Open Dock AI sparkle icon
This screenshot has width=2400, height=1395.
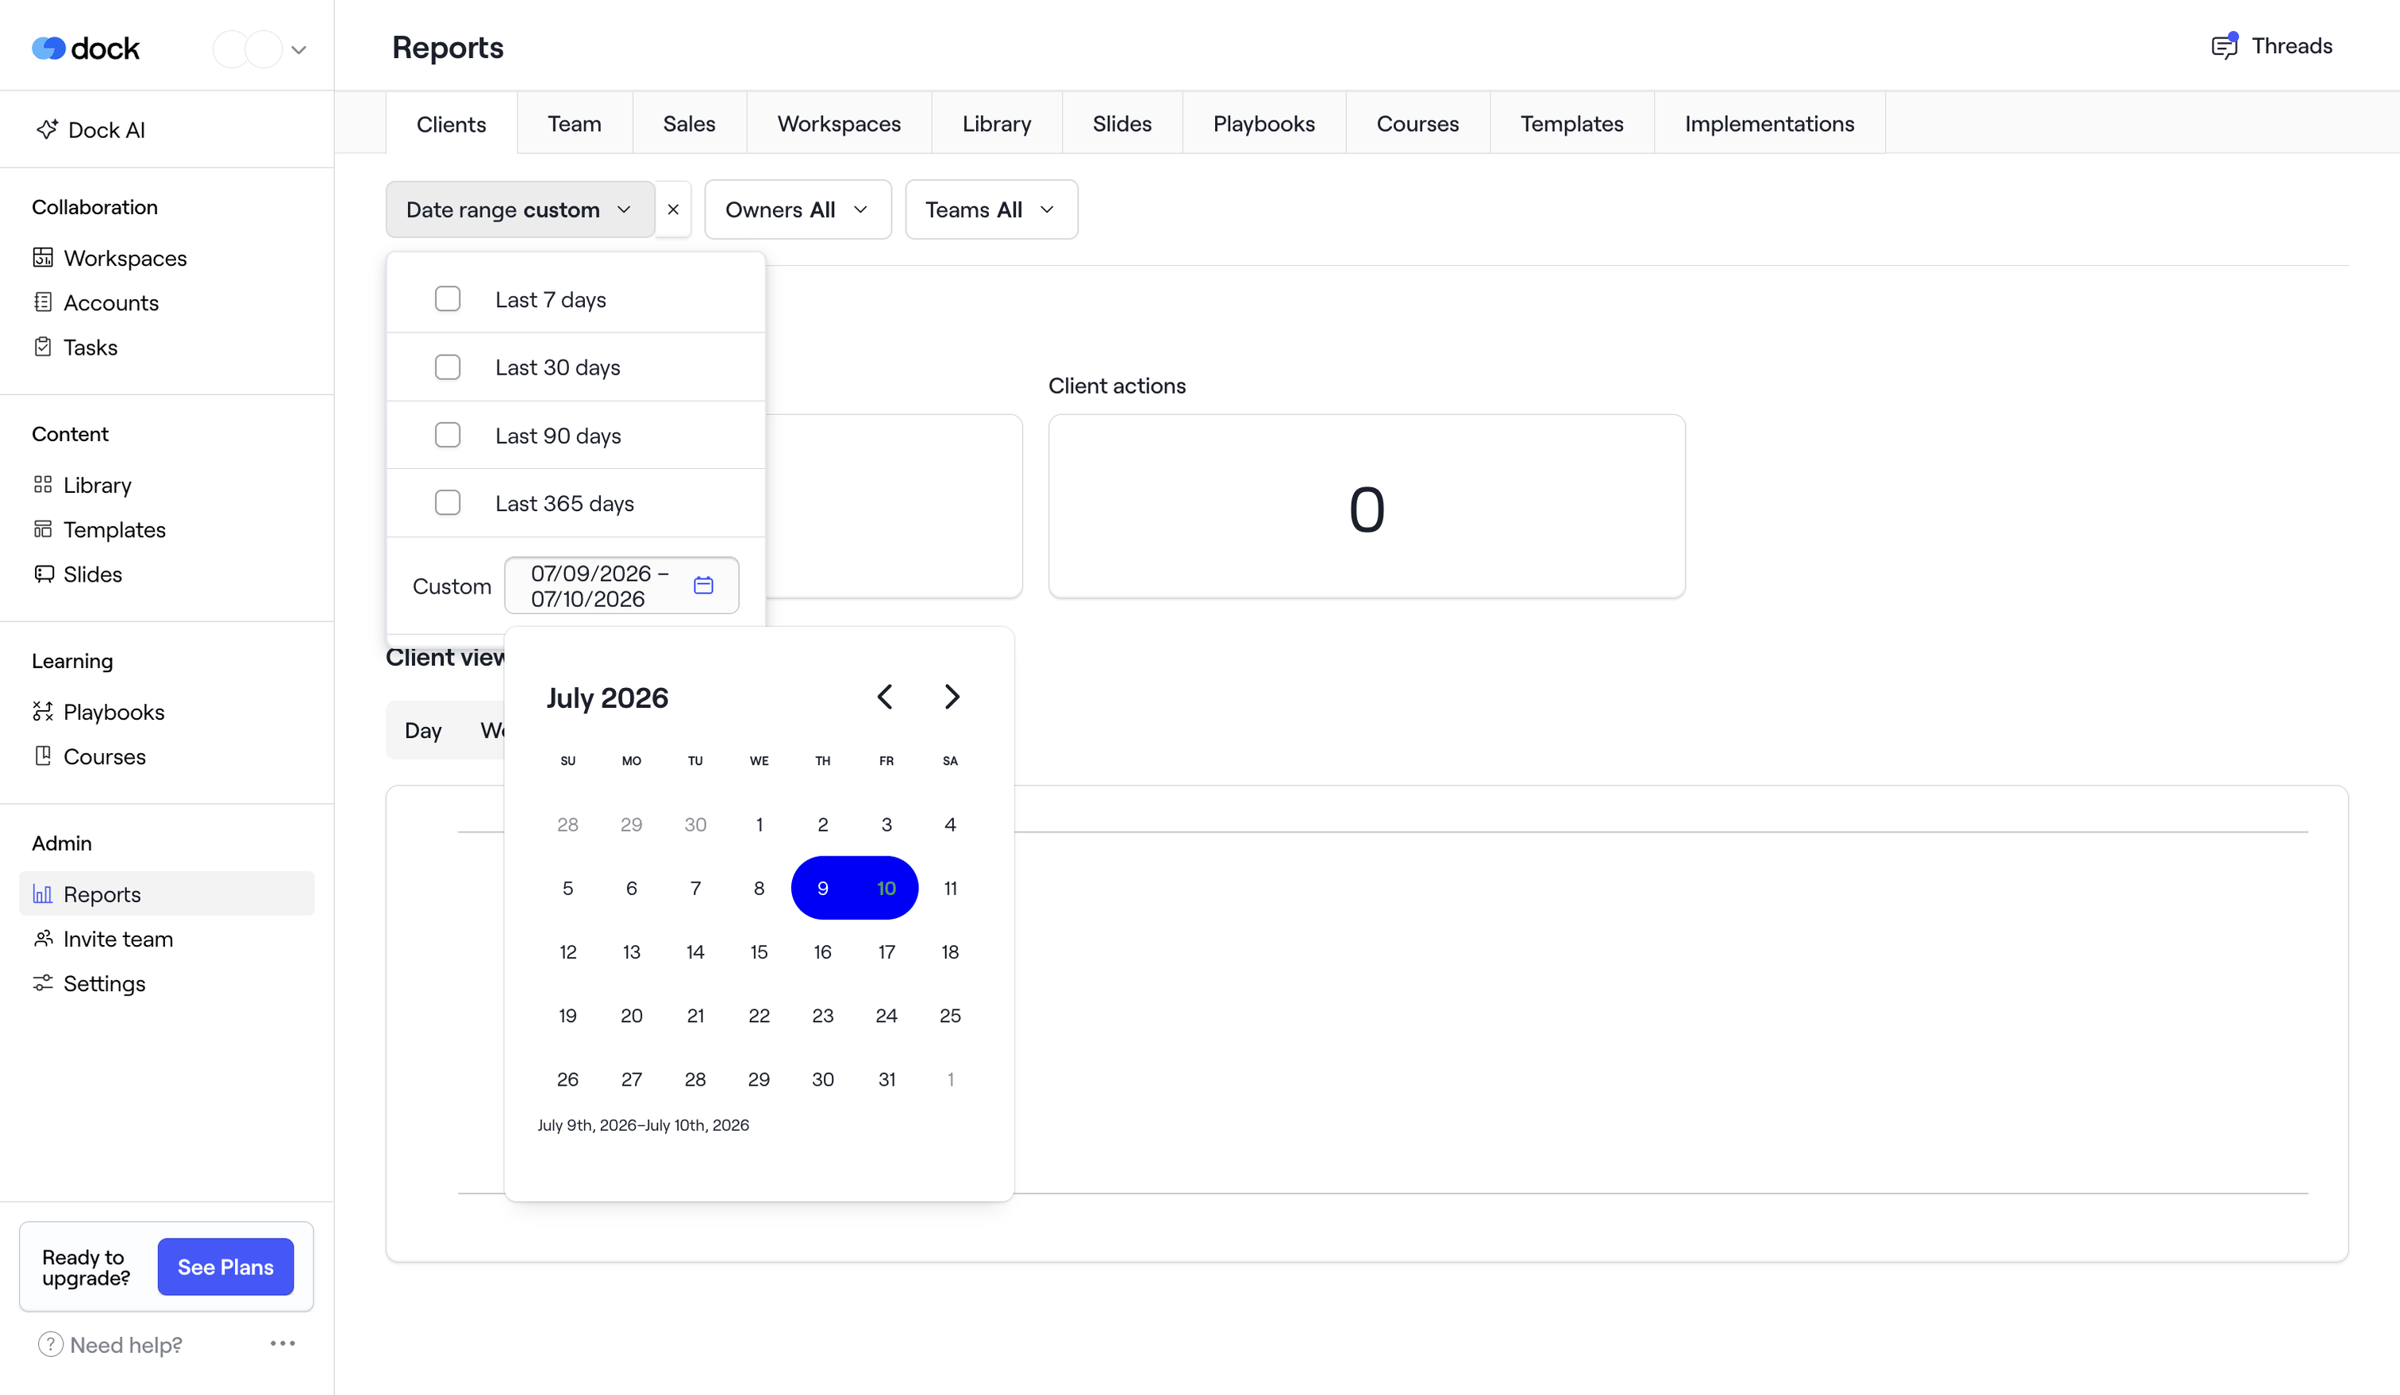tap(46, 130)
